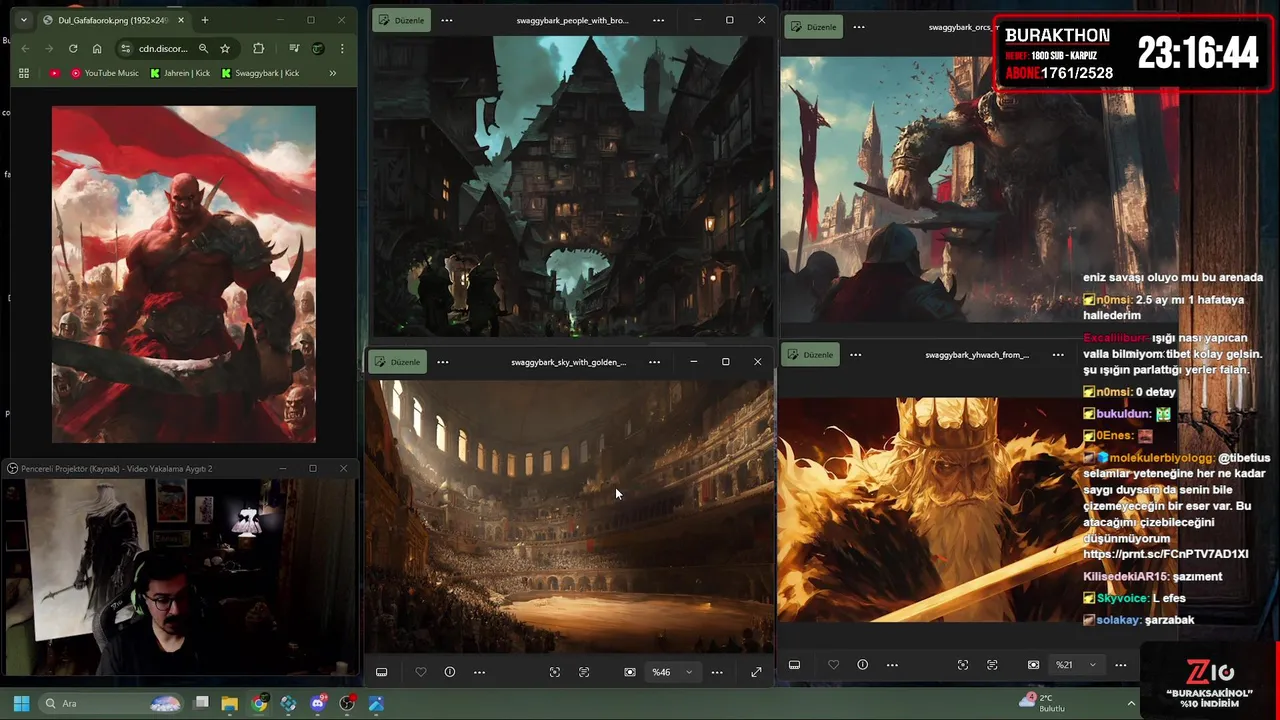The height and width of the screenshot is (720, 1280).
Task: Toggle the filmstrip in the %46 viewer
Action: (381, 672)
